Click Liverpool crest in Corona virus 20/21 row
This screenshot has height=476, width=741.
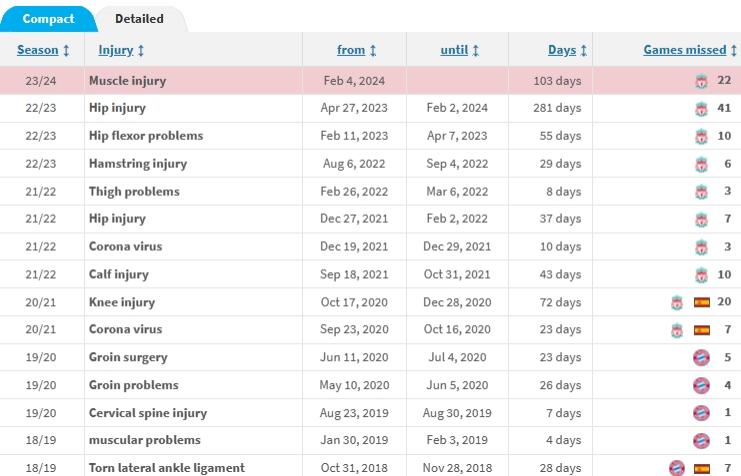tap(677, 330)
